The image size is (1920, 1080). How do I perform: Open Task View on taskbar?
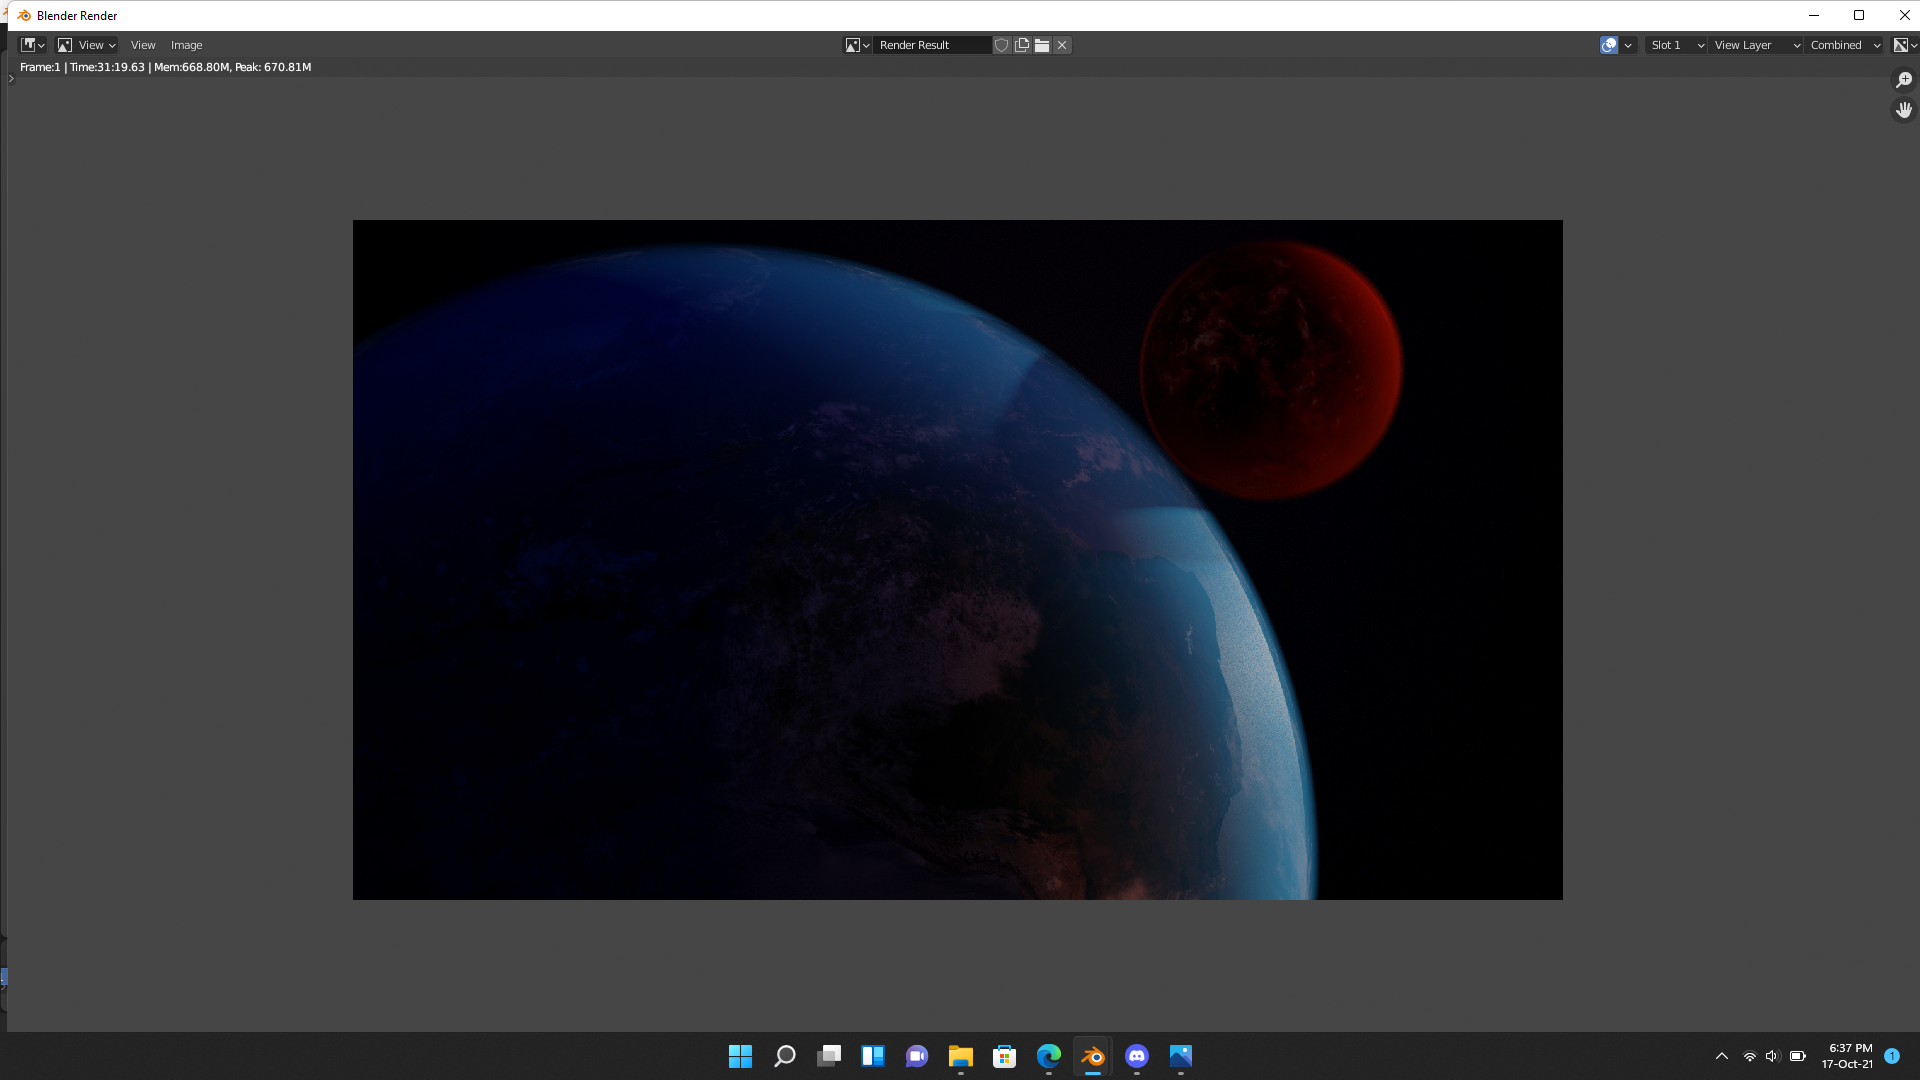pyautogui.click(x=829, y=1056)
